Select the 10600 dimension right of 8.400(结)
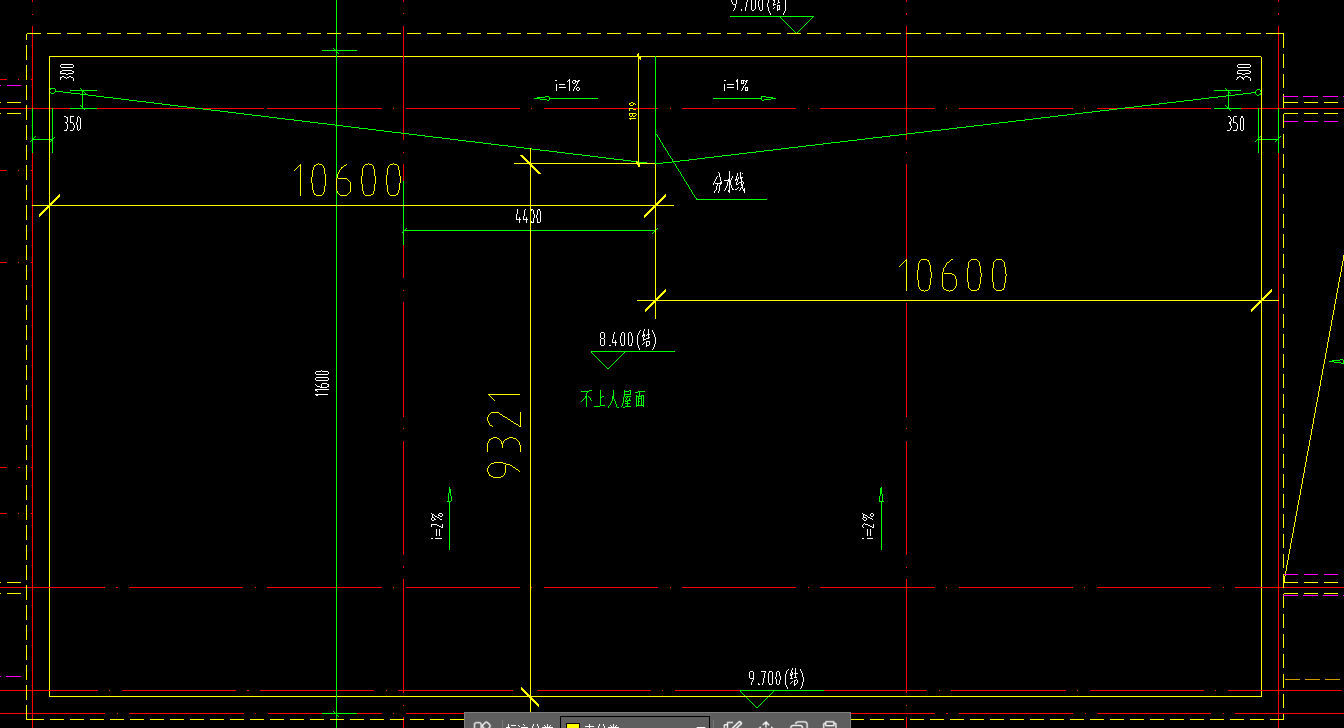1344x728 pixels. pos(953,276)
